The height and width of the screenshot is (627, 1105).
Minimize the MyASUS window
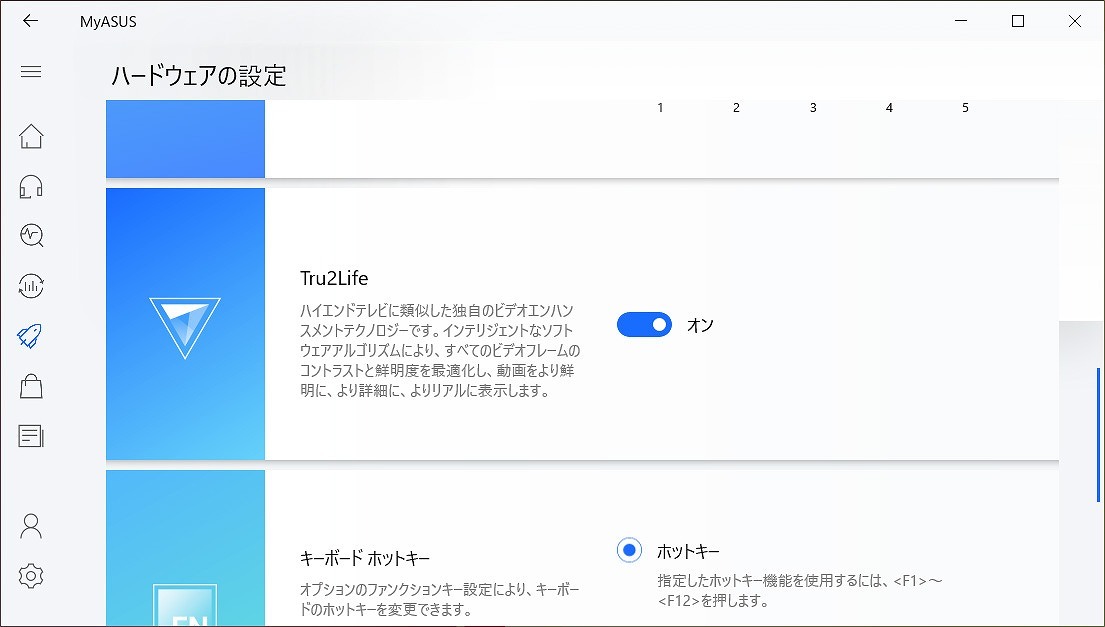961,21
